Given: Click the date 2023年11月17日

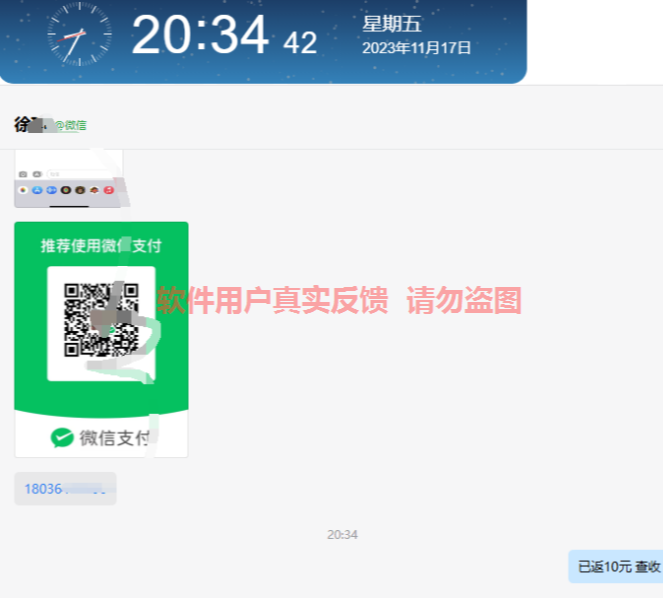Looking at the screenshot, I should (416, 48).
